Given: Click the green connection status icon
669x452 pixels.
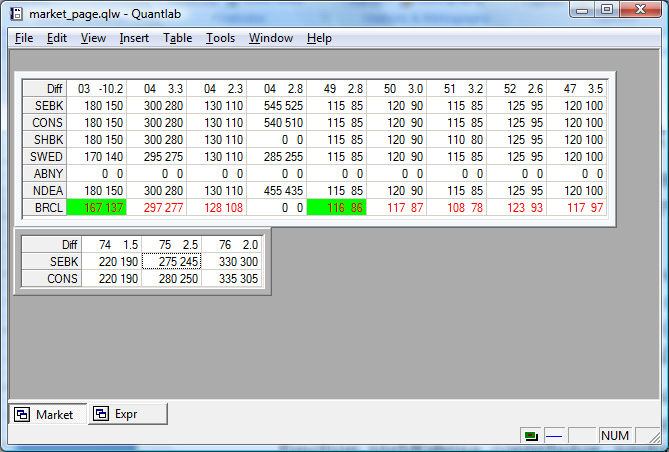Looking at the screenshot, I should [531, 436].
